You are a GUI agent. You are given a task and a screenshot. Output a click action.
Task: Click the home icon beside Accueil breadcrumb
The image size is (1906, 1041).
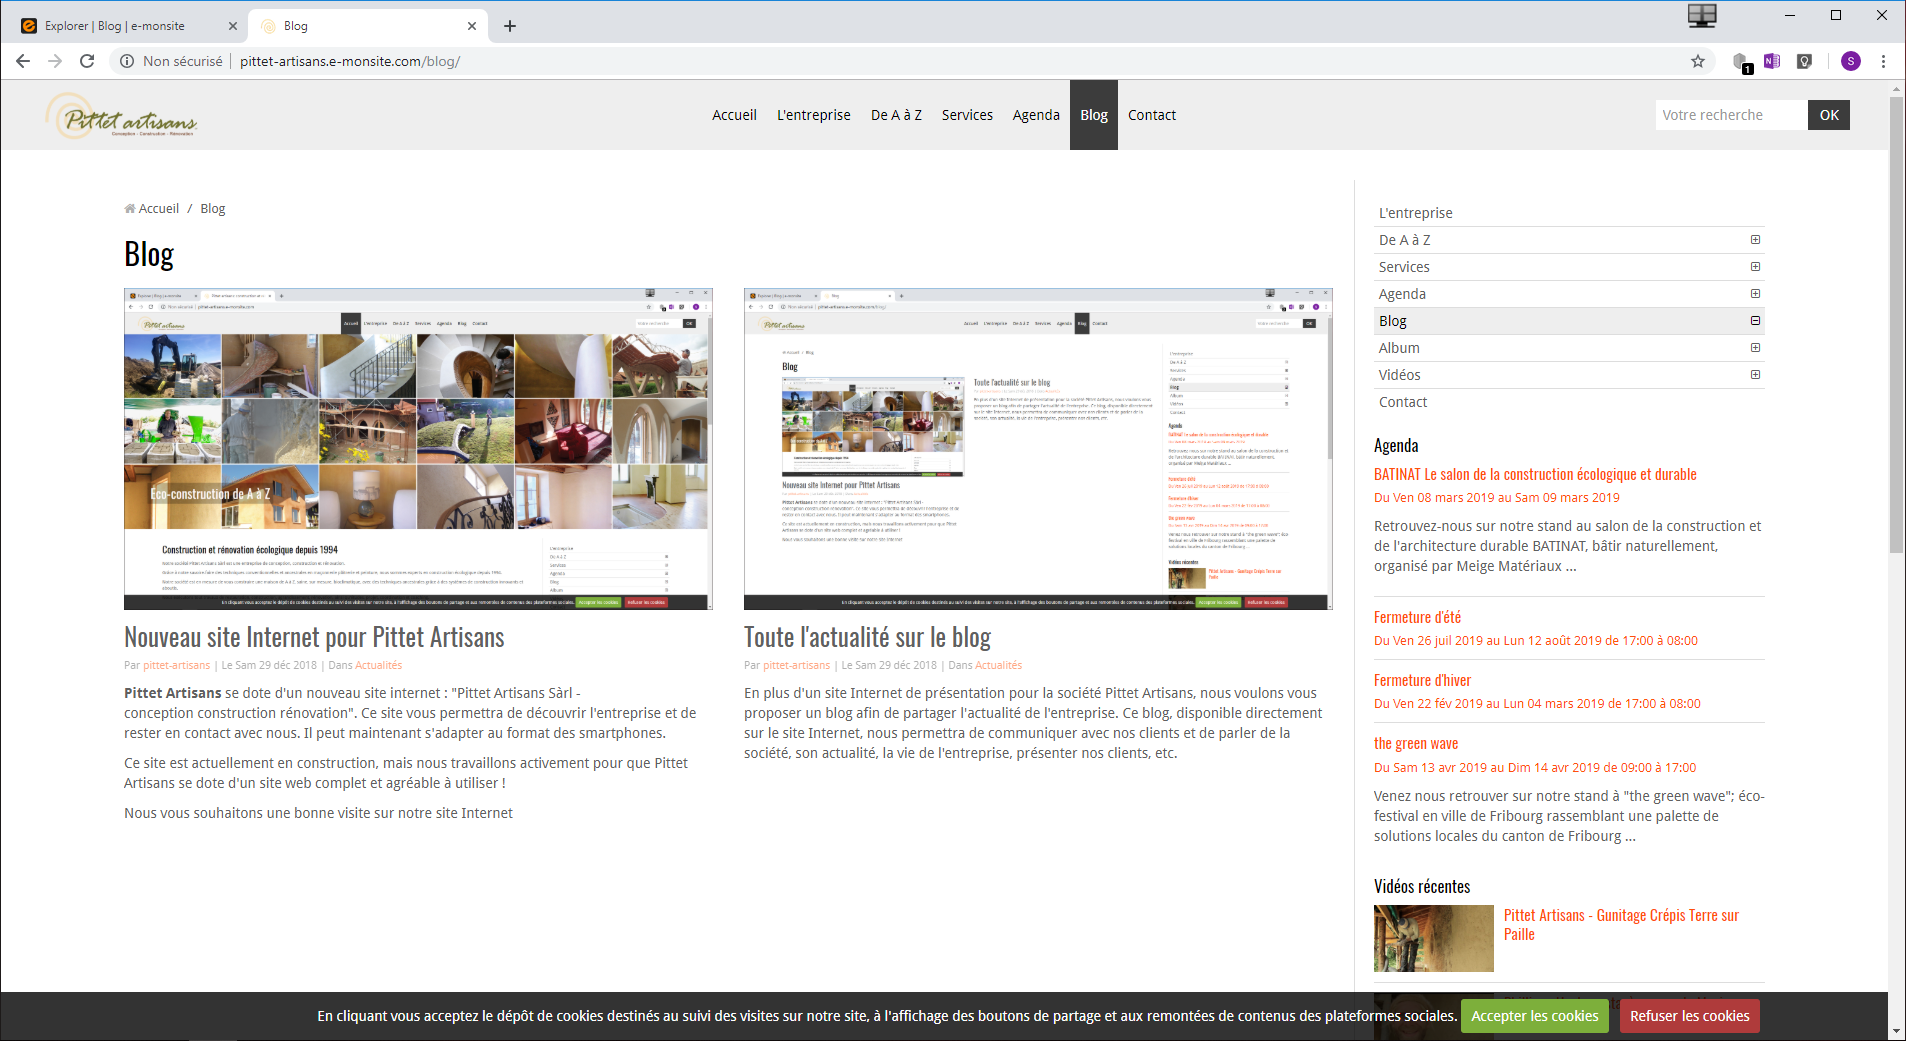(x=130, y=209)
